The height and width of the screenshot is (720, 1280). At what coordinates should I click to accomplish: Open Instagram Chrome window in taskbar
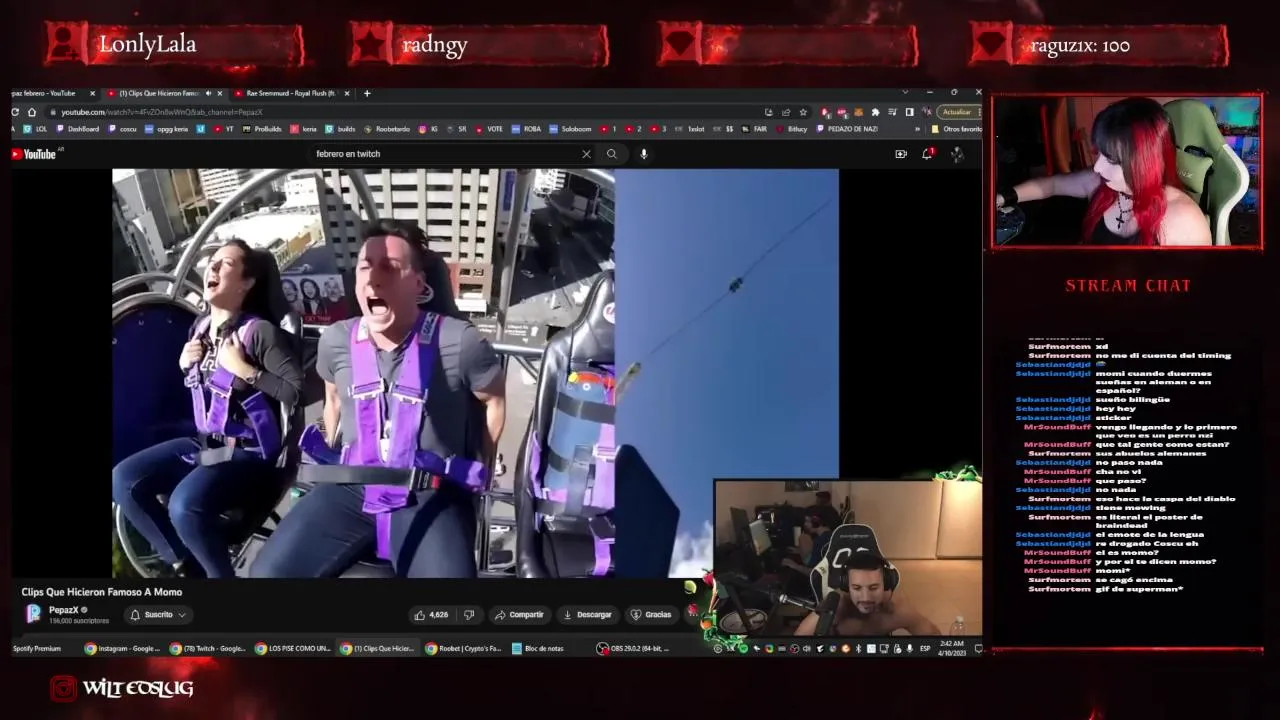[x=122, y=648]
